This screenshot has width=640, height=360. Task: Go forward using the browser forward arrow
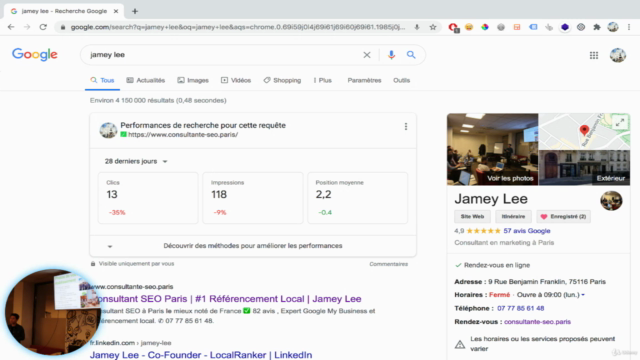pyautogui.click(x=27, y=27)
